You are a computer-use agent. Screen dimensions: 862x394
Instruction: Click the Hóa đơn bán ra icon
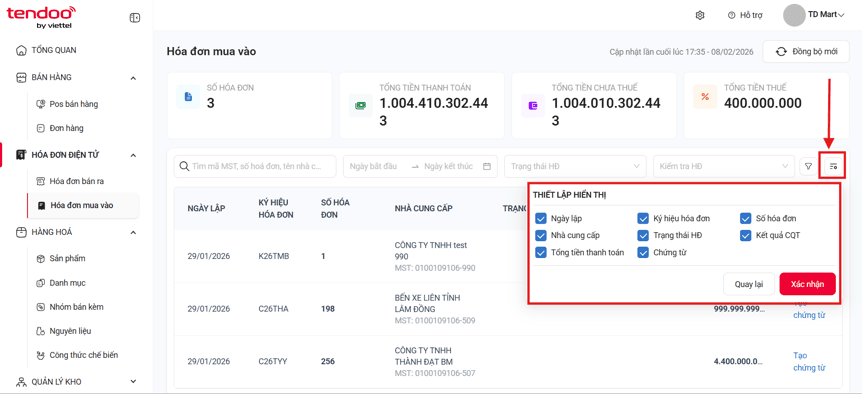(x=40, y=181)
